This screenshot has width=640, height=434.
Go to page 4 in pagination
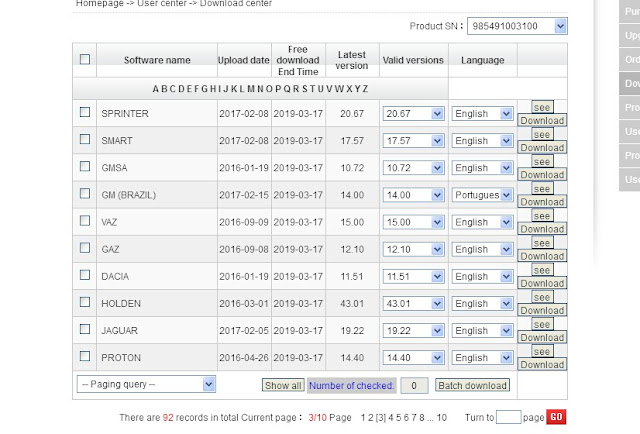click(x=391, y=418)
